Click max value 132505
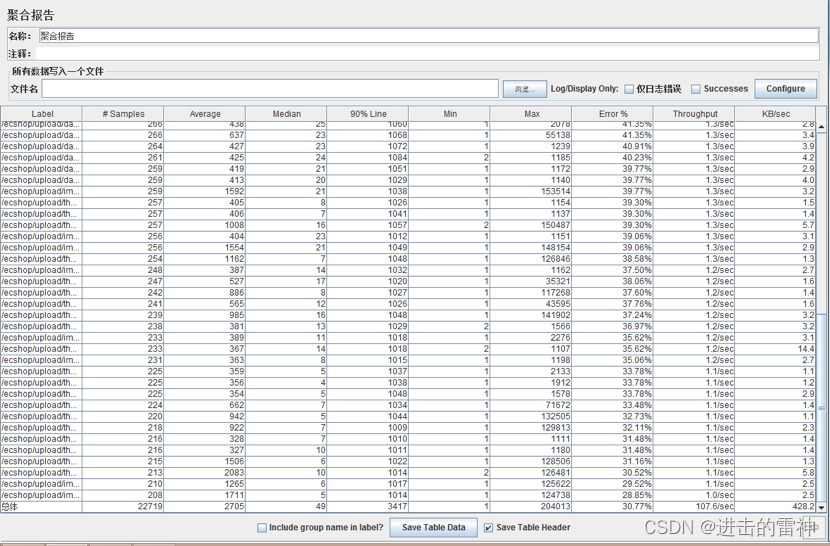This screenshot has width=830, height=546. [555, 416]
